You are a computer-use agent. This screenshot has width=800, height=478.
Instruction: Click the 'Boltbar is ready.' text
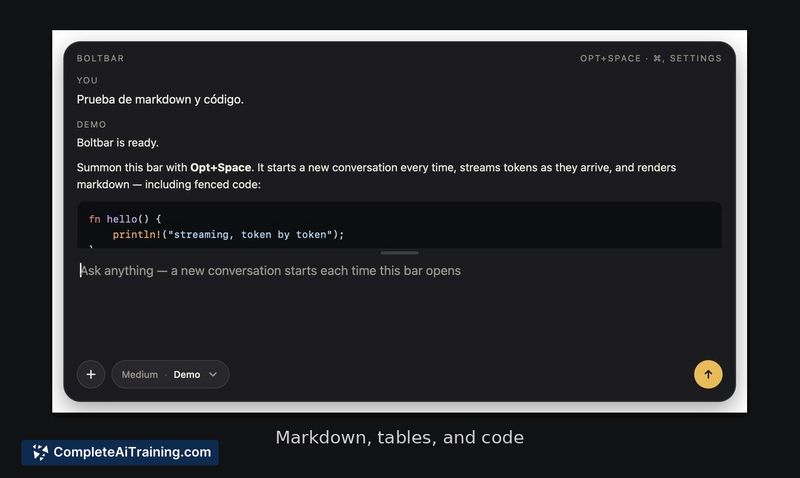pyautogui.click(x=118, y=143)
